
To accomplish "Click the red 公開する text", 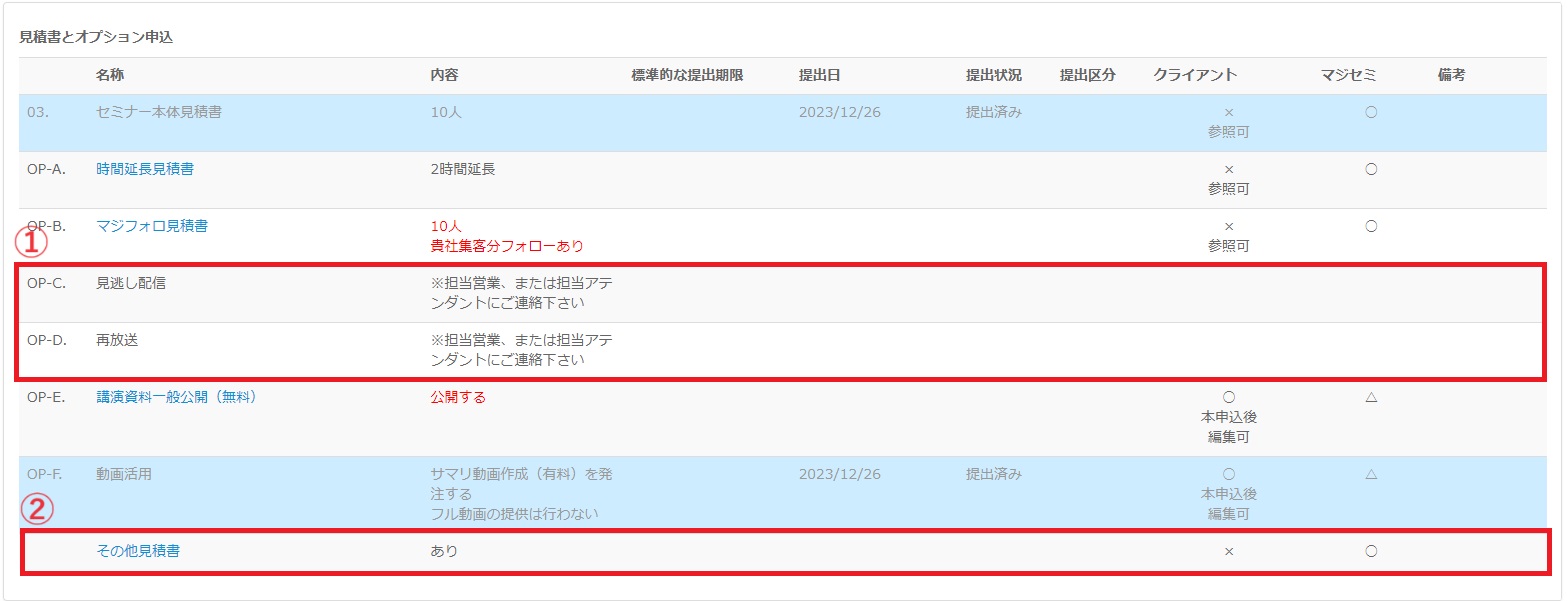I will (x=458, y=397).
